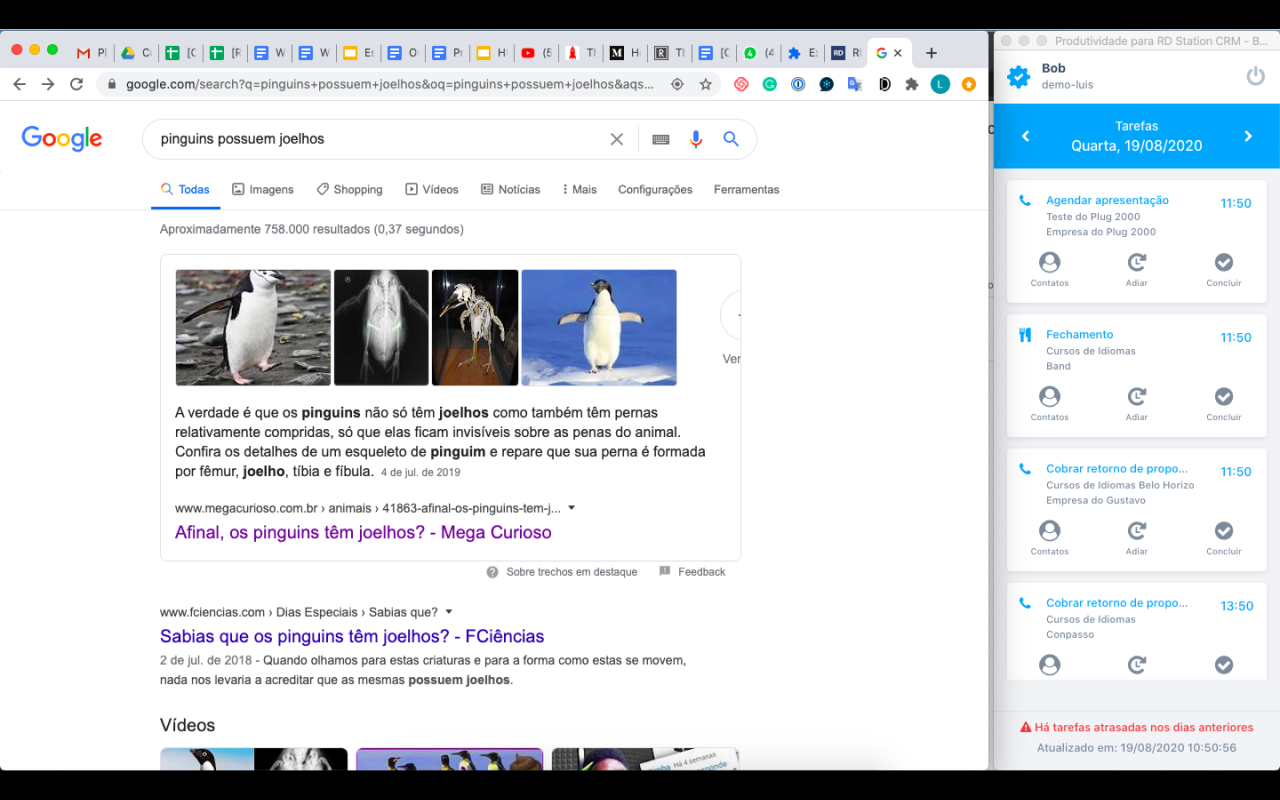
Task: Open the Grammarly extension icon in toolbar
Action: (x=770, y=84)
